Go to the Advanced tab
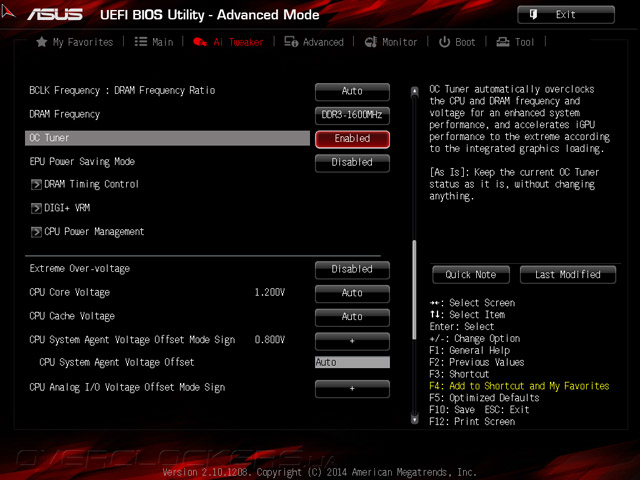The width and height of the screenshot is (640, 480). (314, 42)
